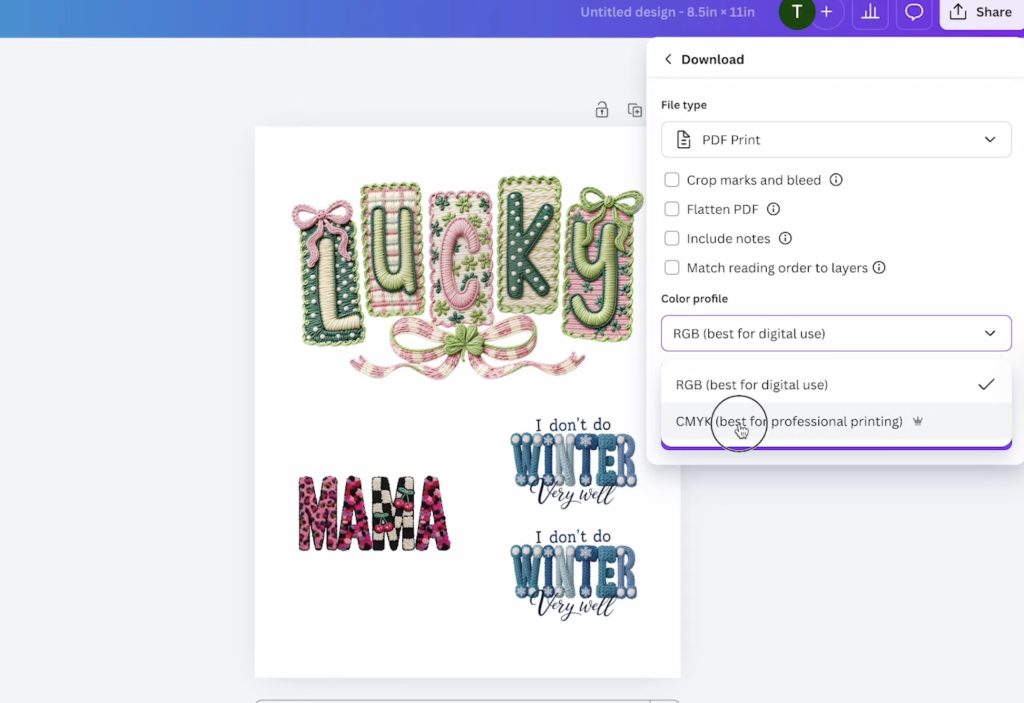Viewport: 1024px width, 703px height.
Task: Choose CMYK (best for professional printing)
Action: (789, 422)
